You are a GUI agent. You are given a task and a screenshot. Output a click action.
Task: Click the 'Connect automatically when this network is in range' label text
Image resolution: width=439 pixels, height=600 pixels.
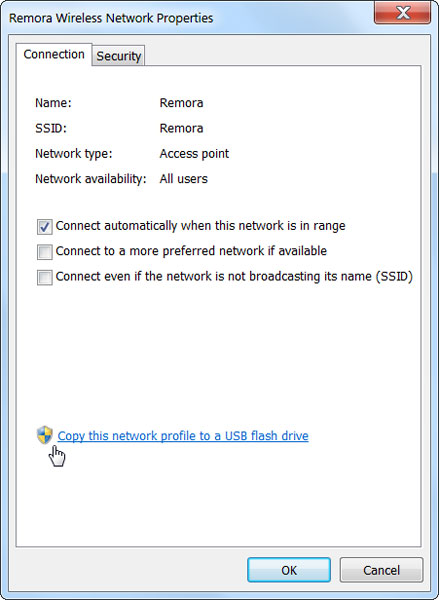201,226
